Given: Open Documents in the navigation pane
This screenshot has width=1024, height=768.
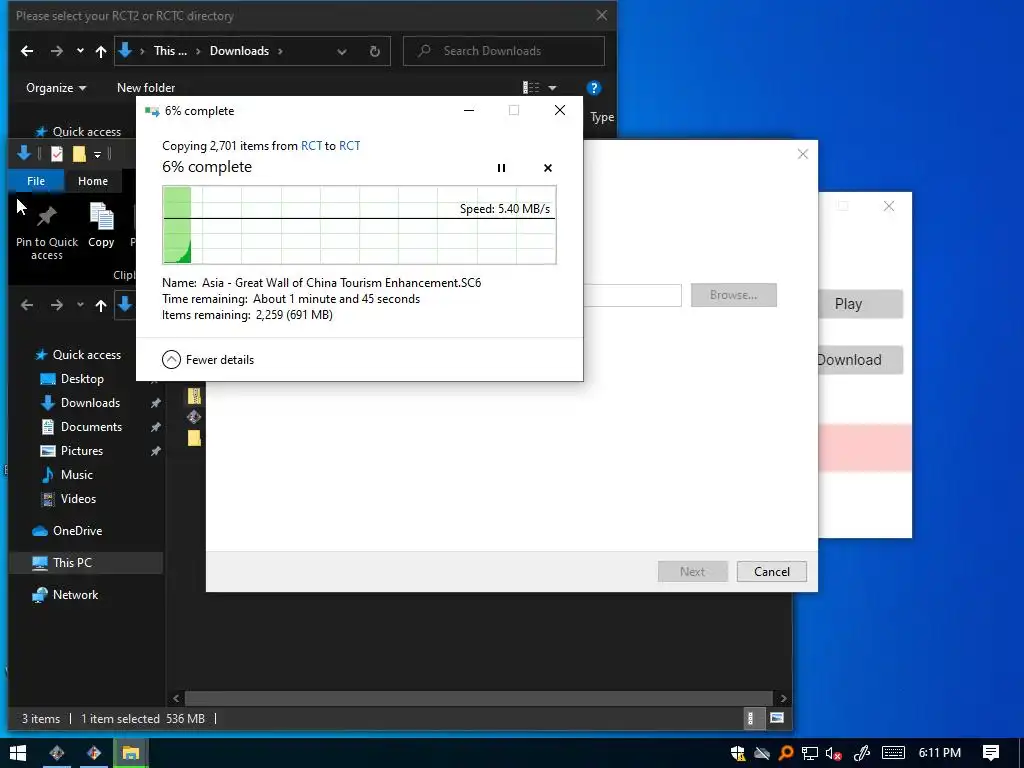Looking at the screenshot, I should pos(91,427).
